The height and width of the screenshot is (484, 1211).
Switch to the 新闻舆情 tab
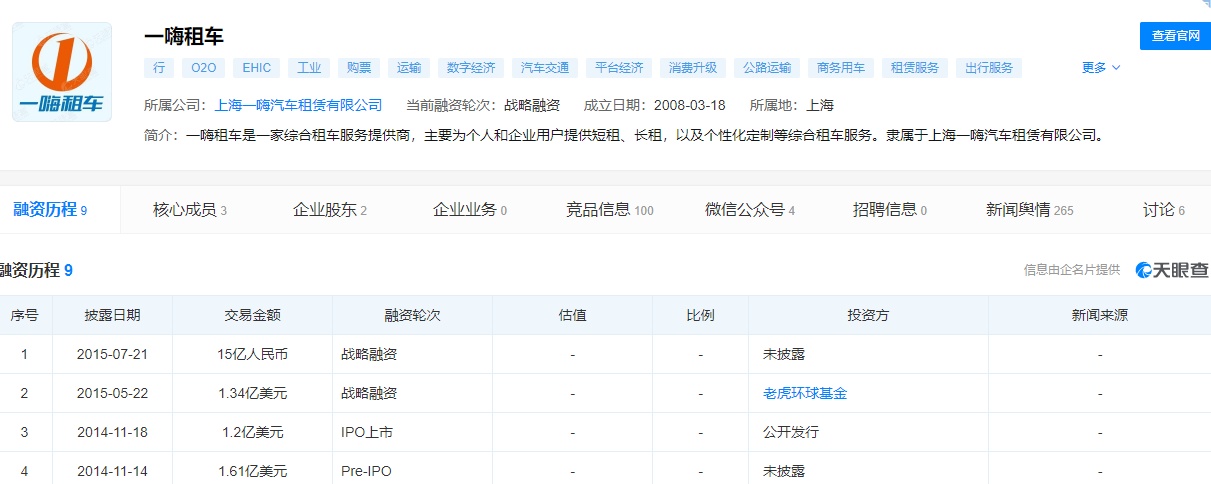click(1030, 210)
